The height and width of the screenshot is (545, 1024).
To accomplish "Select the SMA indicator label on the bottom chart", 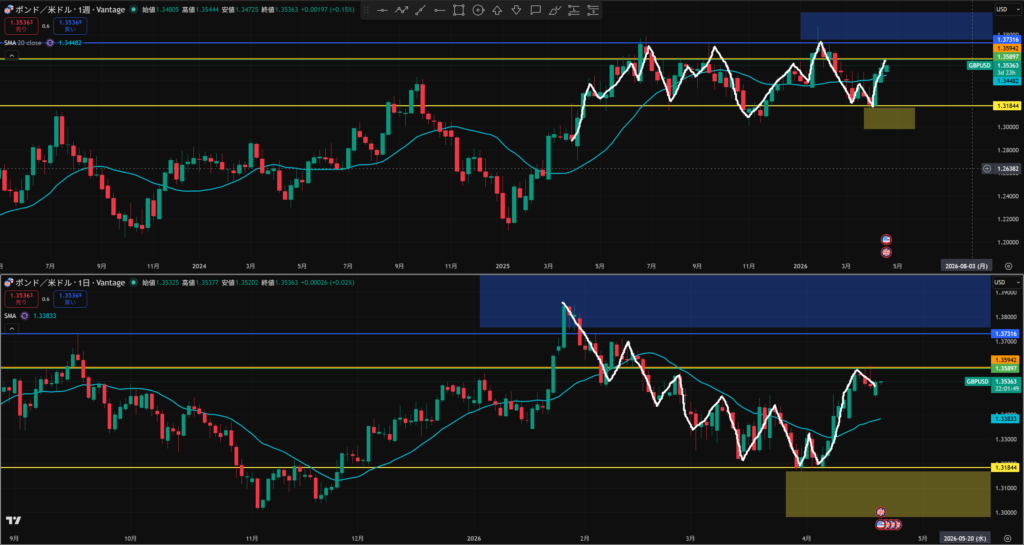I will pyautogui.click(x=12, y=315).
